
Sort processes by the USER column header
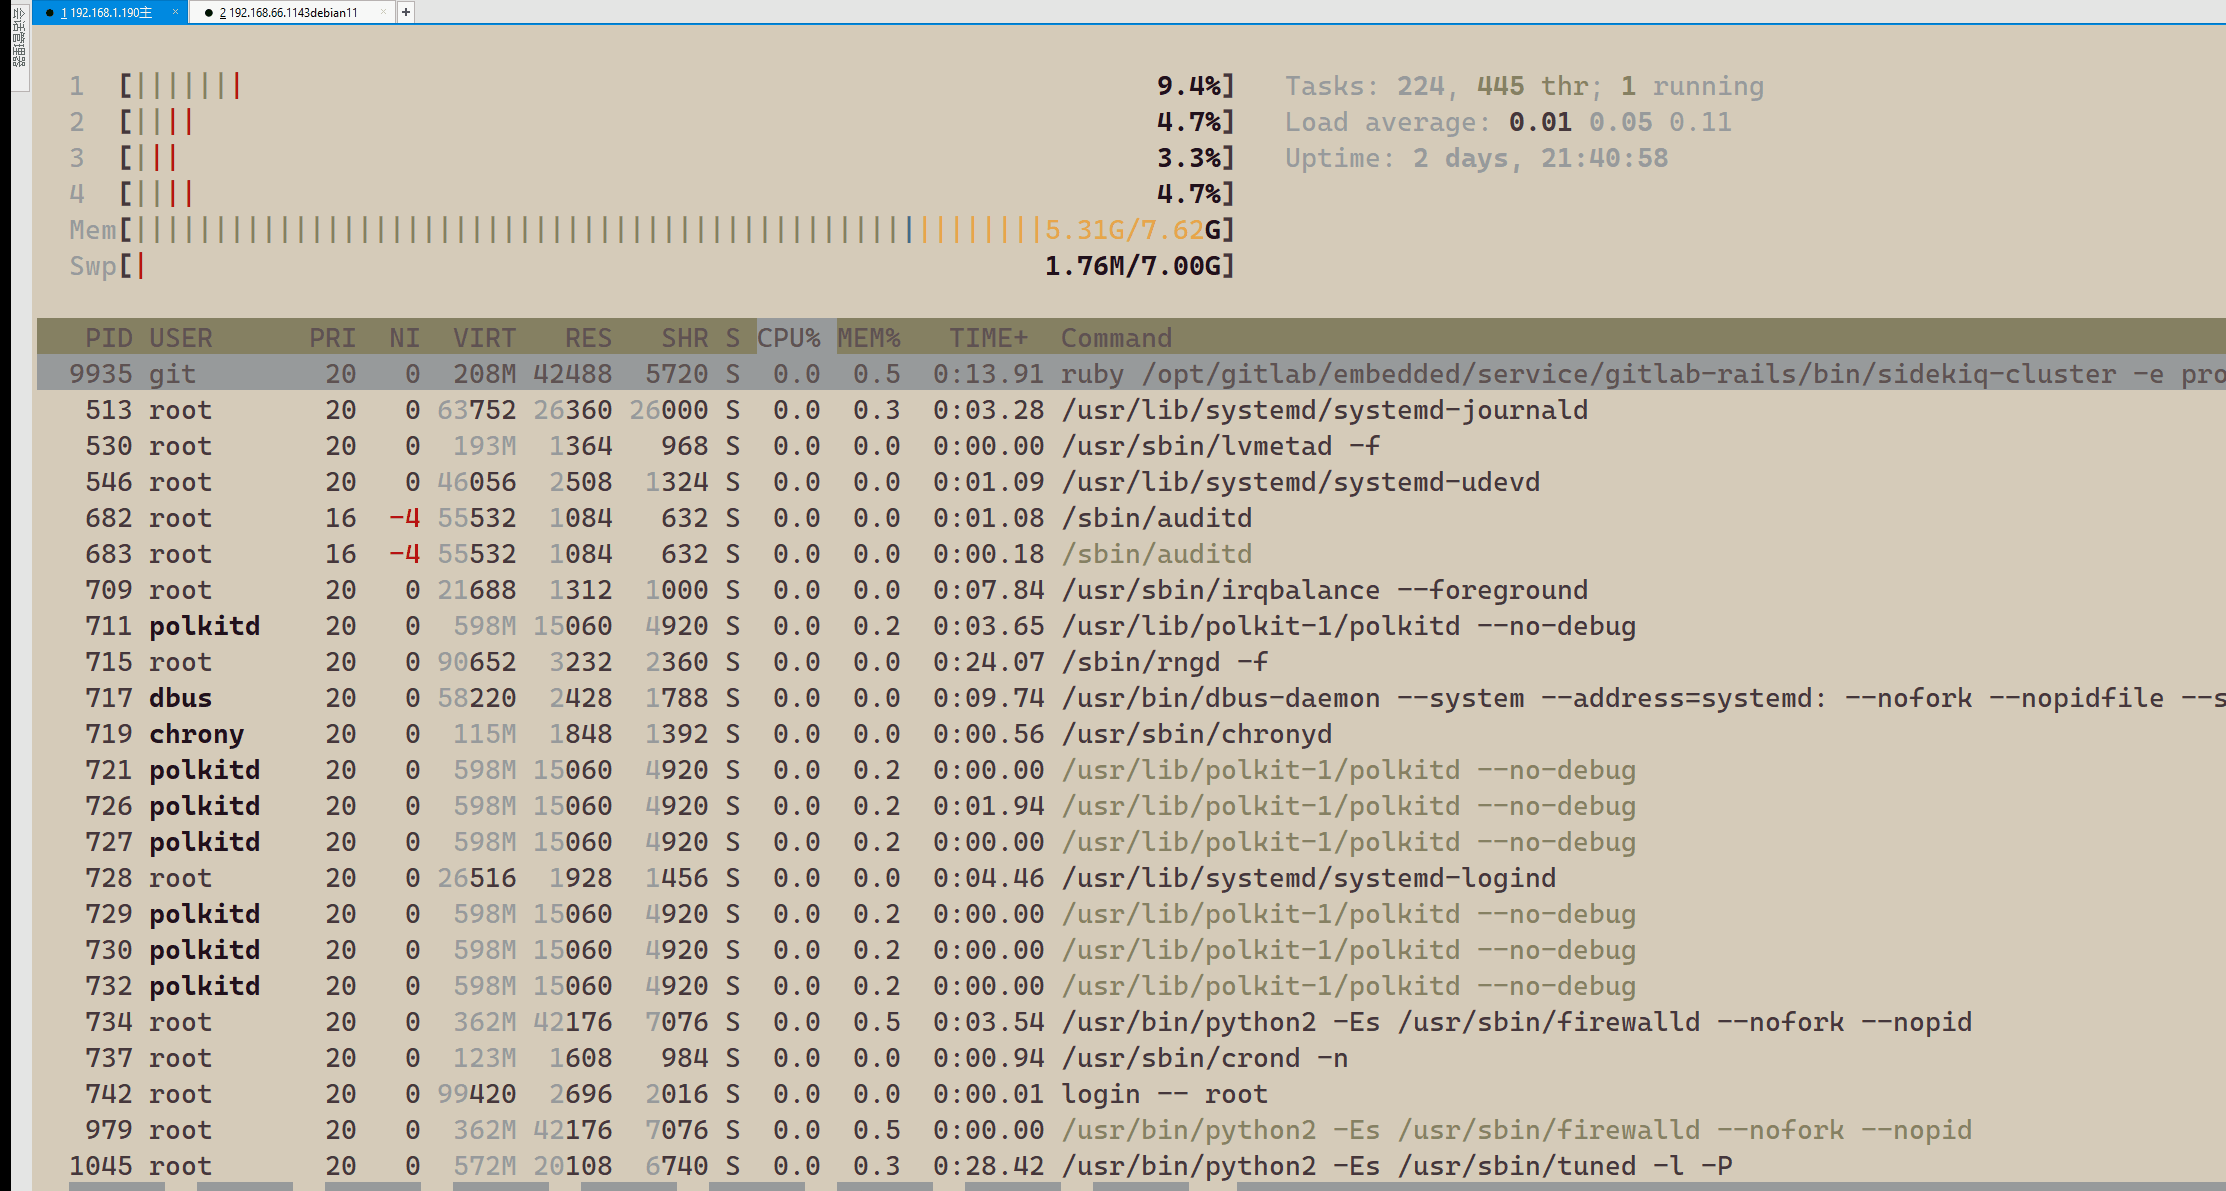tap(180, 338)
